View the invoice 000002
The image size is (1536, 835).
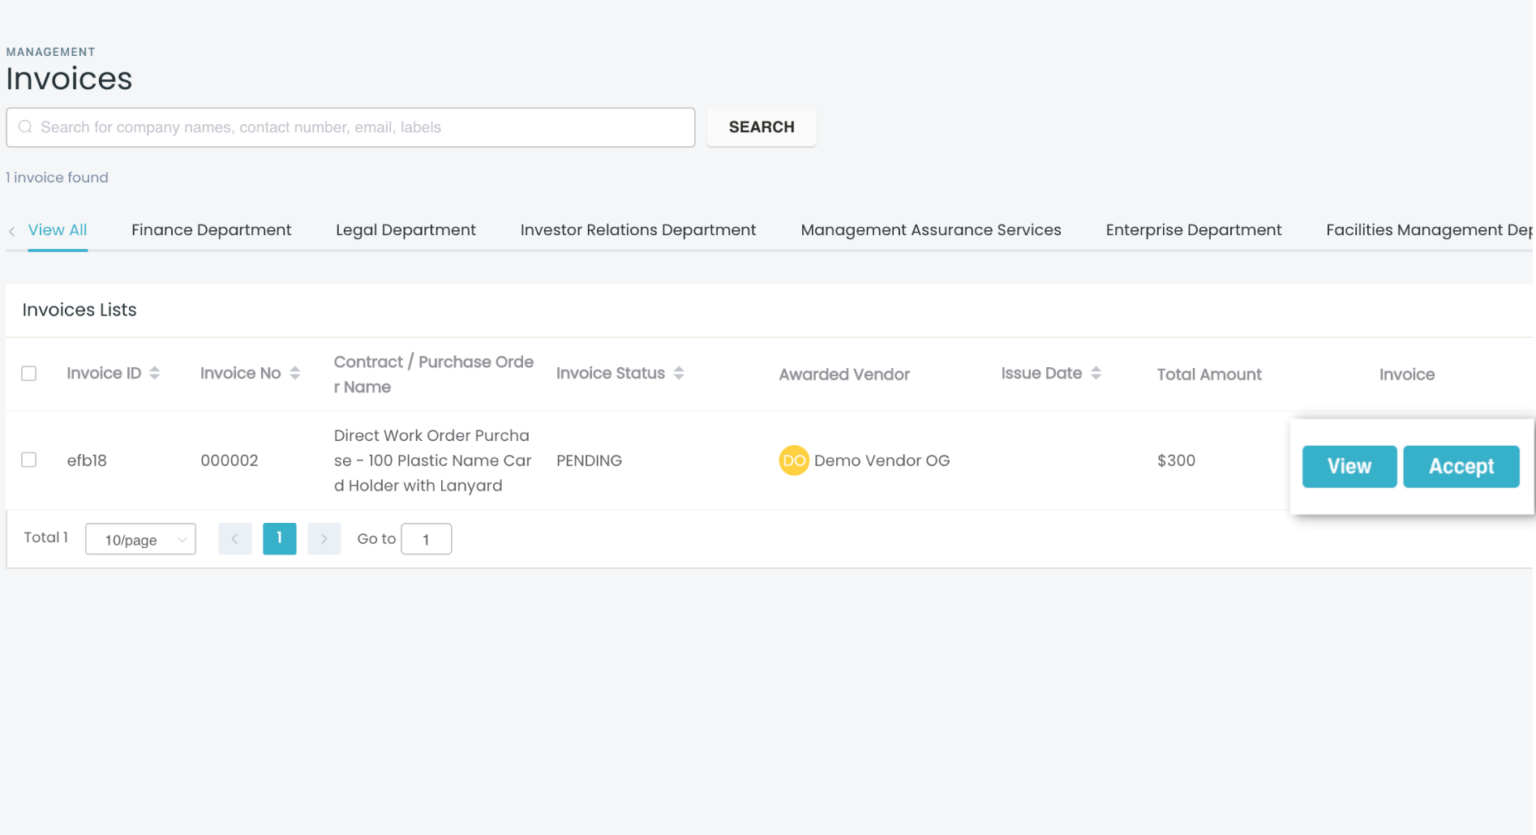pyautogui.click(x=1349, y=466)
